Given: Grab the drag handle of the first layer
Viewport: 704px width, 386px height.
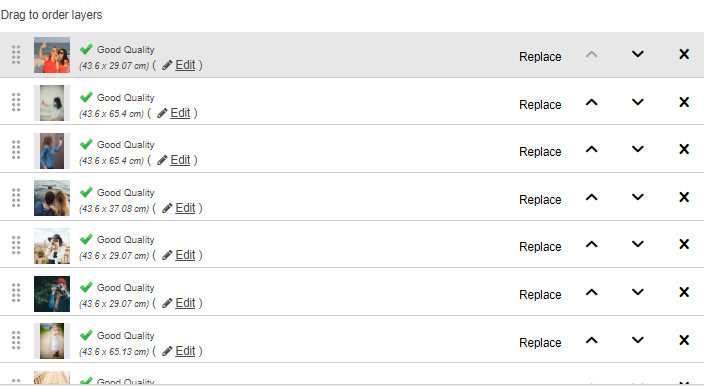Looking at the screenshot, I should (x=16, y=55).
